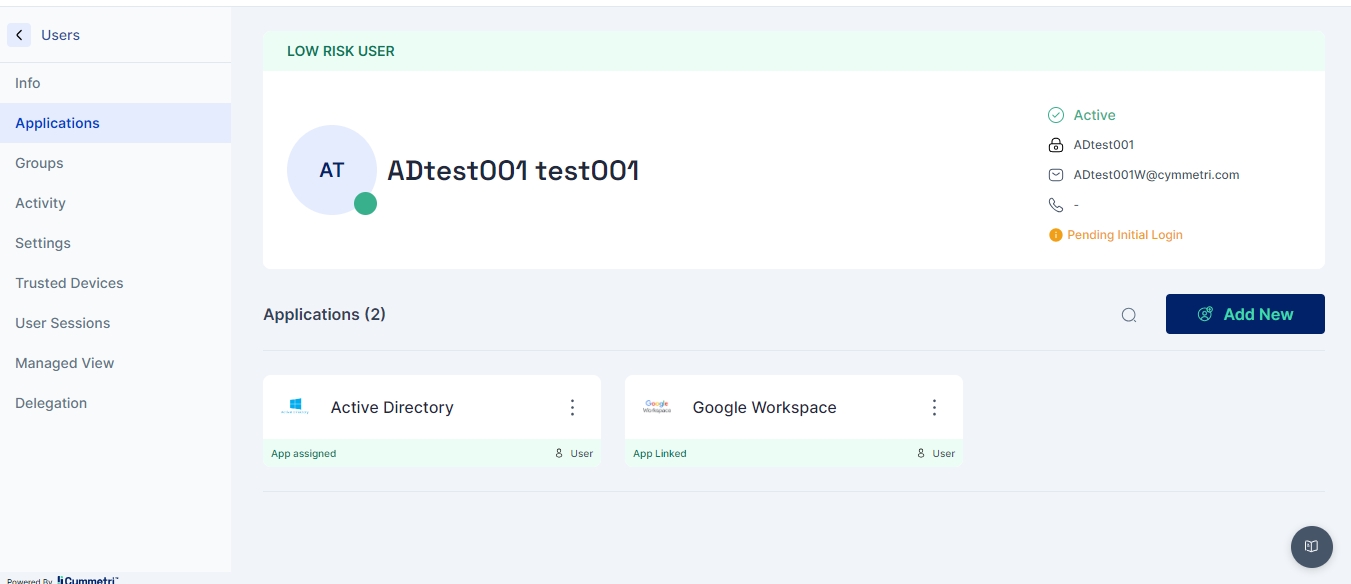Click the orange Pending Initial Login icon

click(x=1055, y=235)
